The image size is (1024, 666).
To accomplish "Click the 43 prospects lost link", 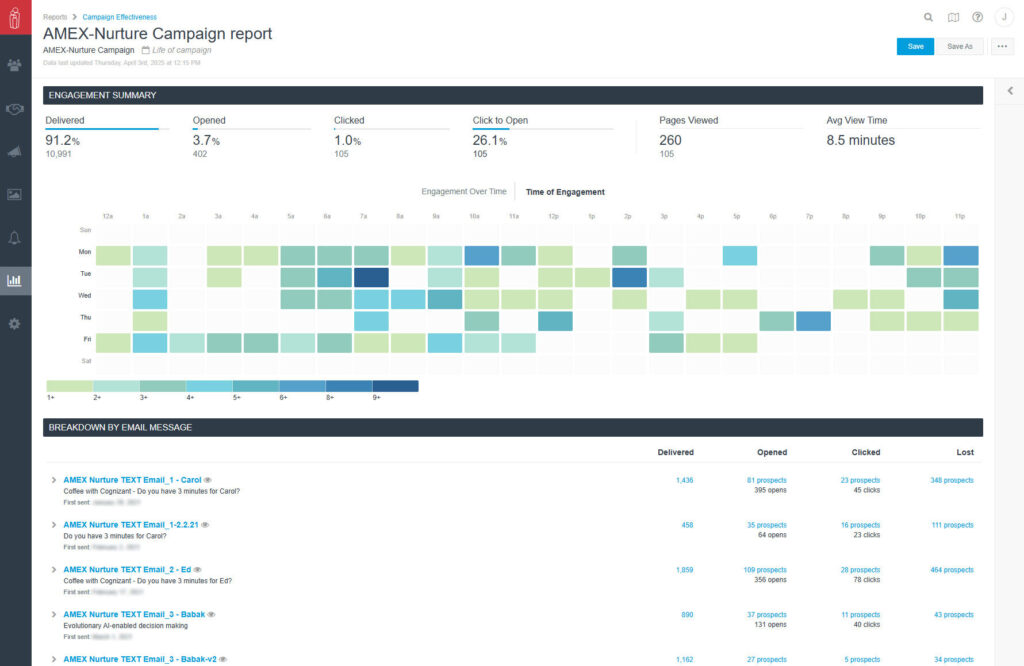I will pos(953,615).
